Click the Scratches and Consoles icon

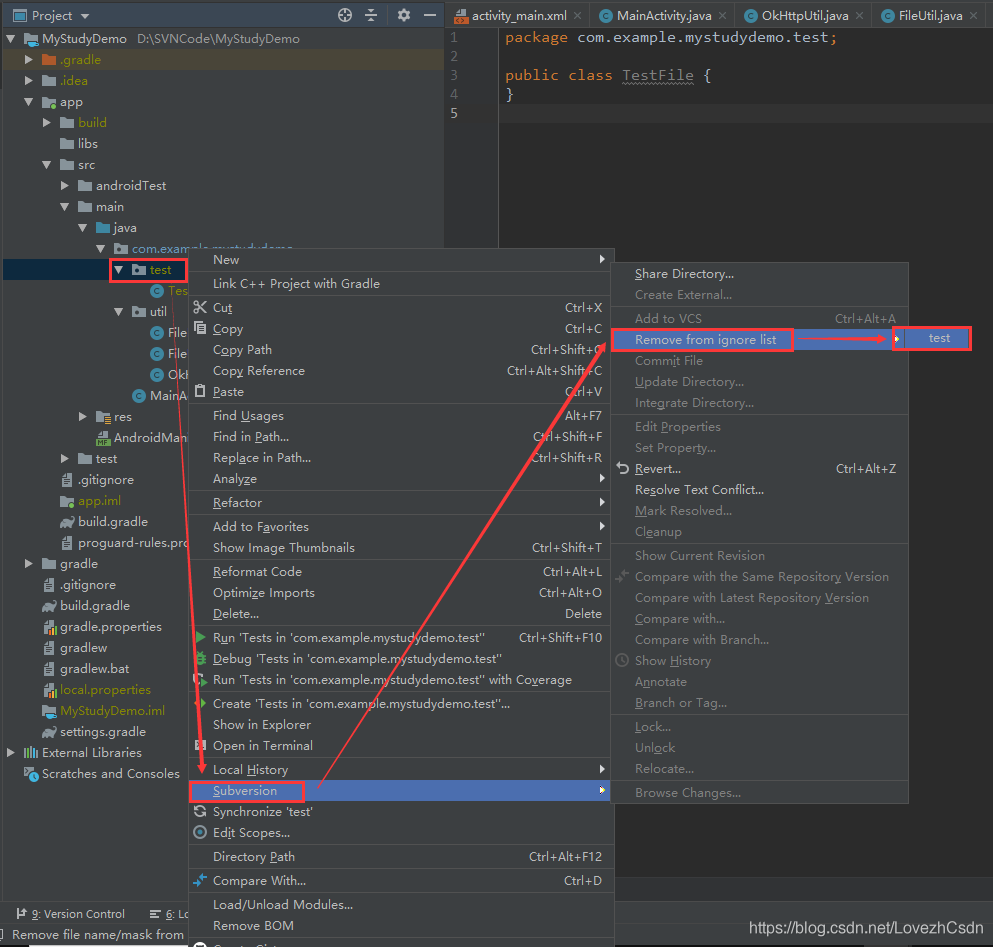pos(30,774)
